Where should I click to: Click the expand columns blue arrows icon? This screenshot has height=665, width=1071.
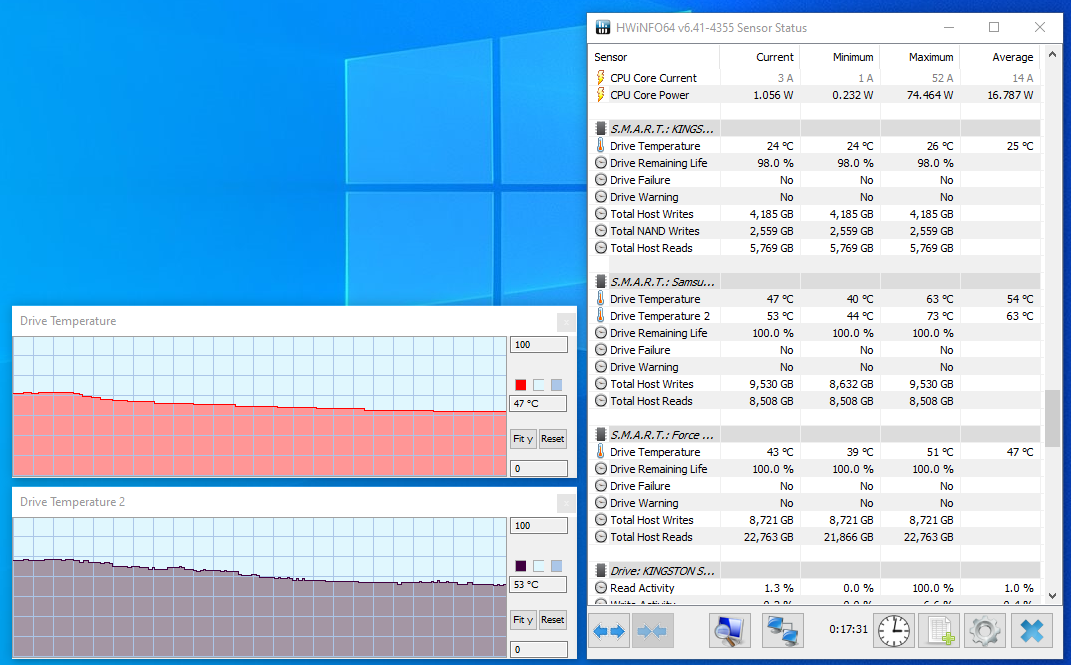tap(609, 631)
